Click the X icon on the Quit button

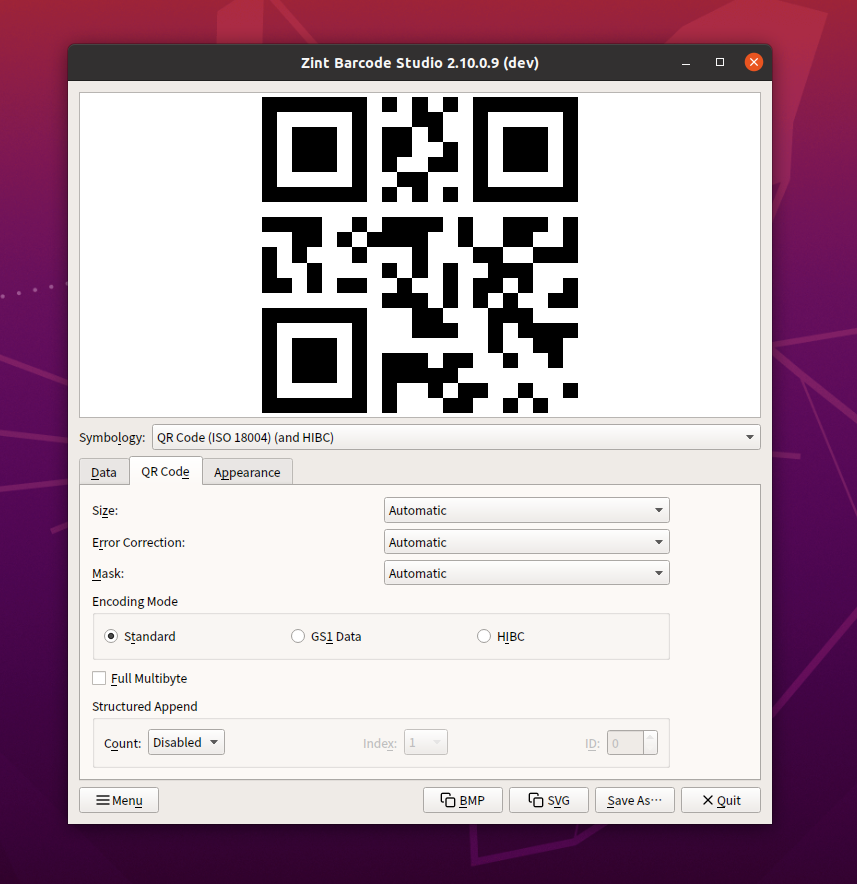coord(705,799)
